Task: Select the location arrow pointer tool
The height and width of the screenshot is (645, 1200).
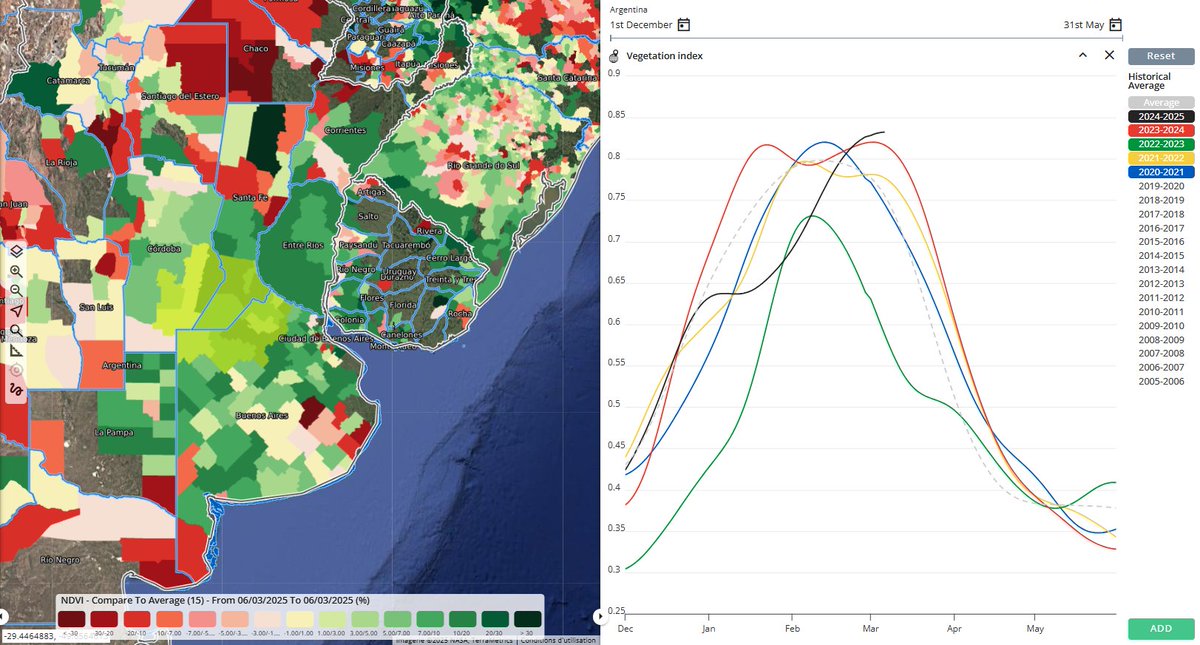Action: (16, 311)
